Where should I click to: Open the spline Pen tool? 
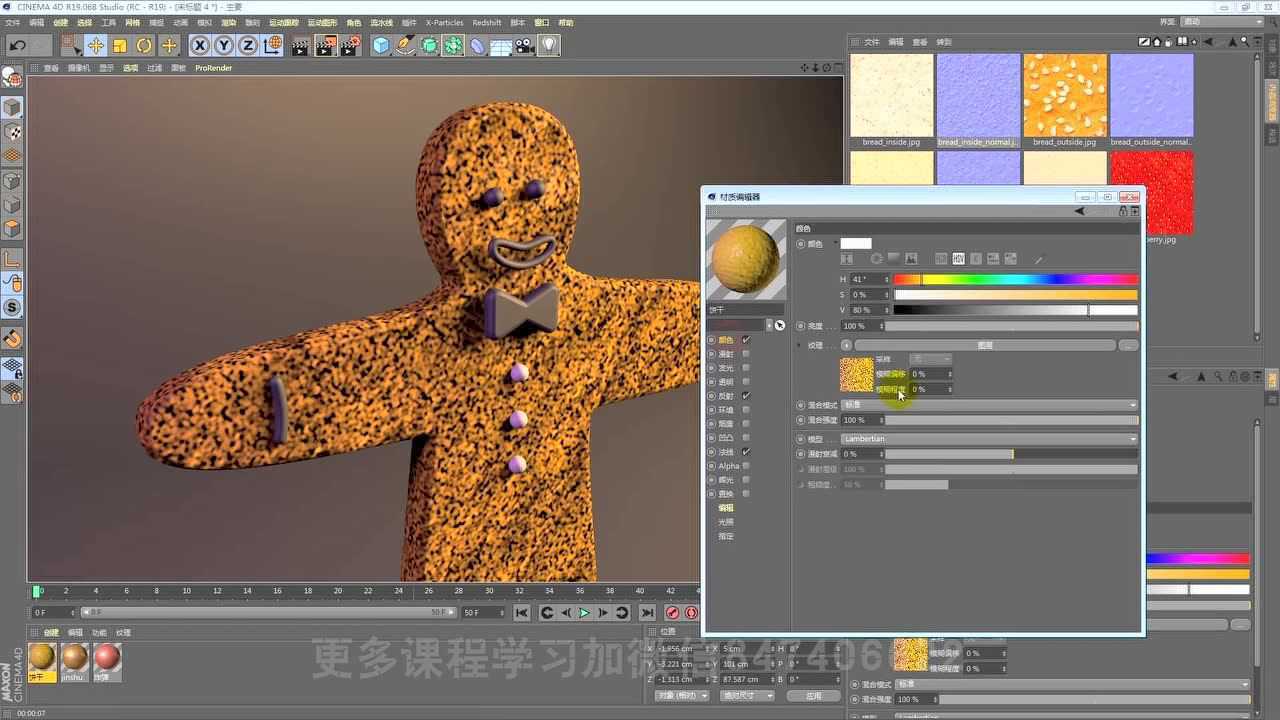point(405,45)
